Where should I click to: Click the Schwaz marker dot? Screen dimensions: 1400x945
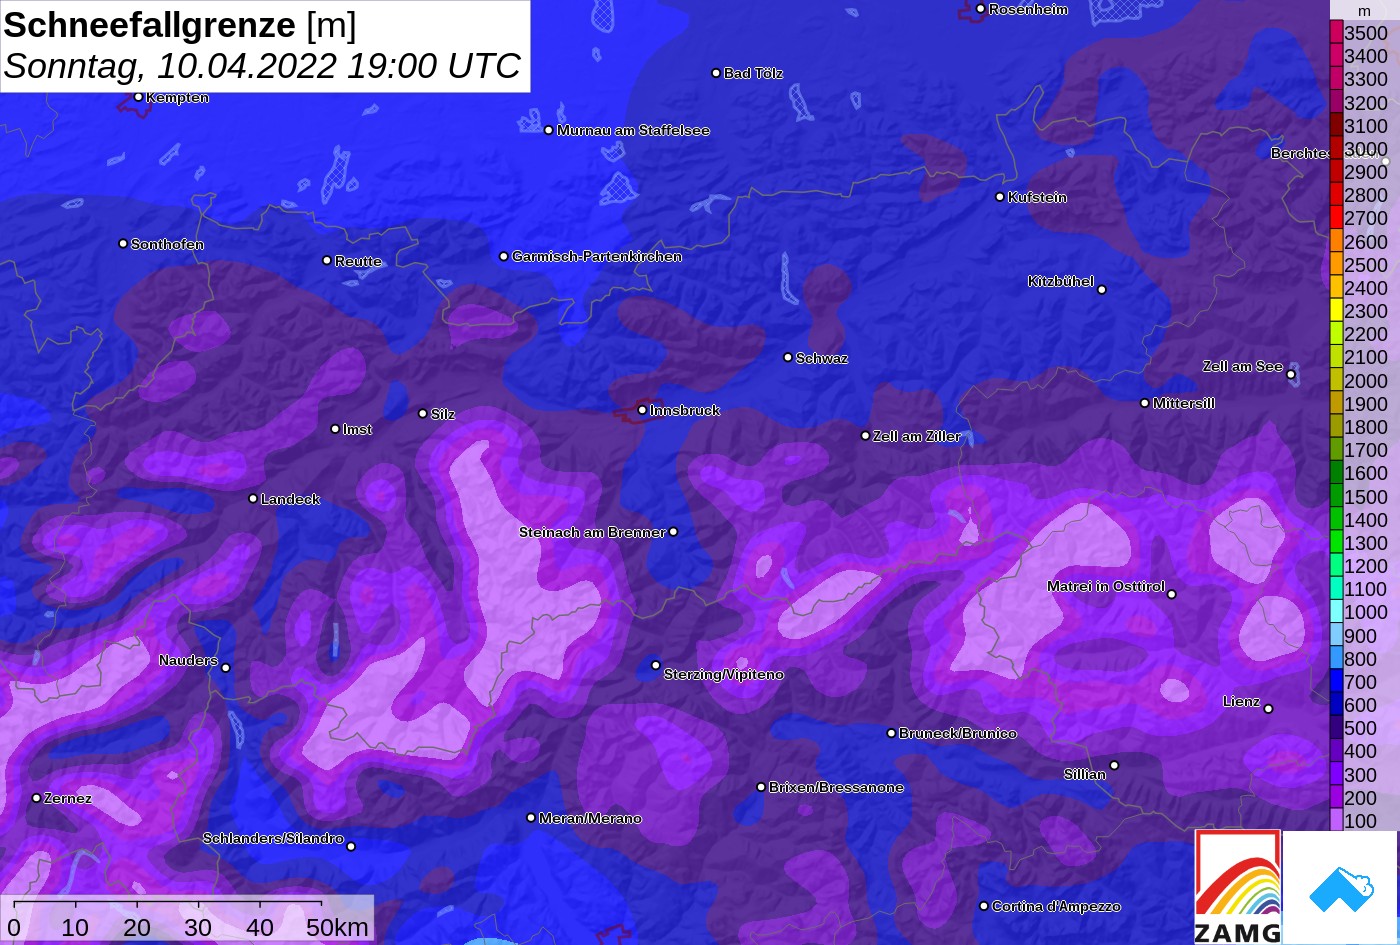click(788, 357)
